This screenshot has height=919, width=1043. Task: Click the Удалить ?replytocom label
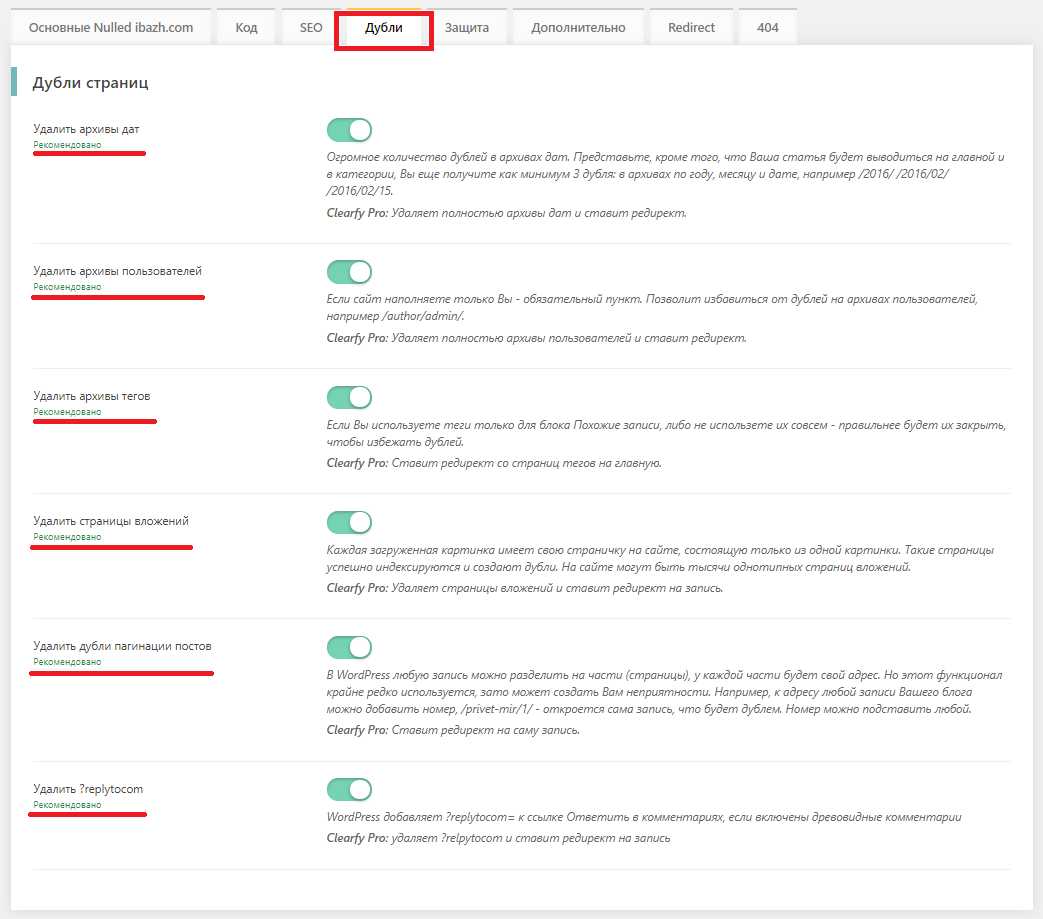coord(88,789)
